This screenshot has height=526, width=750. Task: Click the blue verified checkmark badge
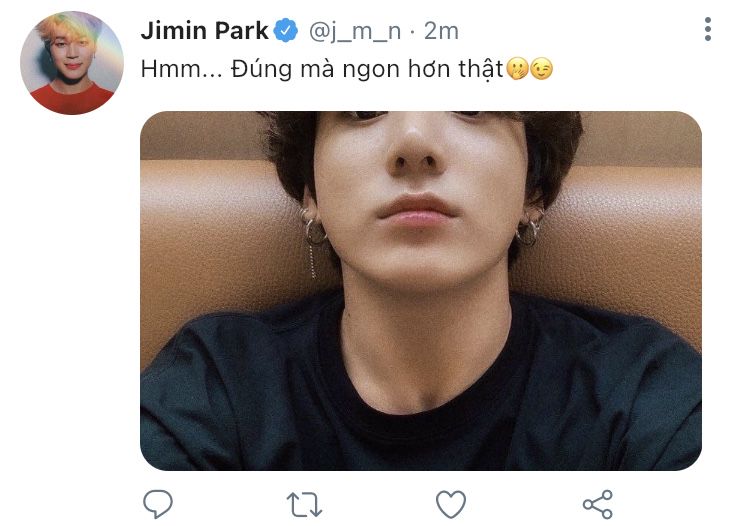click(286, 31)
